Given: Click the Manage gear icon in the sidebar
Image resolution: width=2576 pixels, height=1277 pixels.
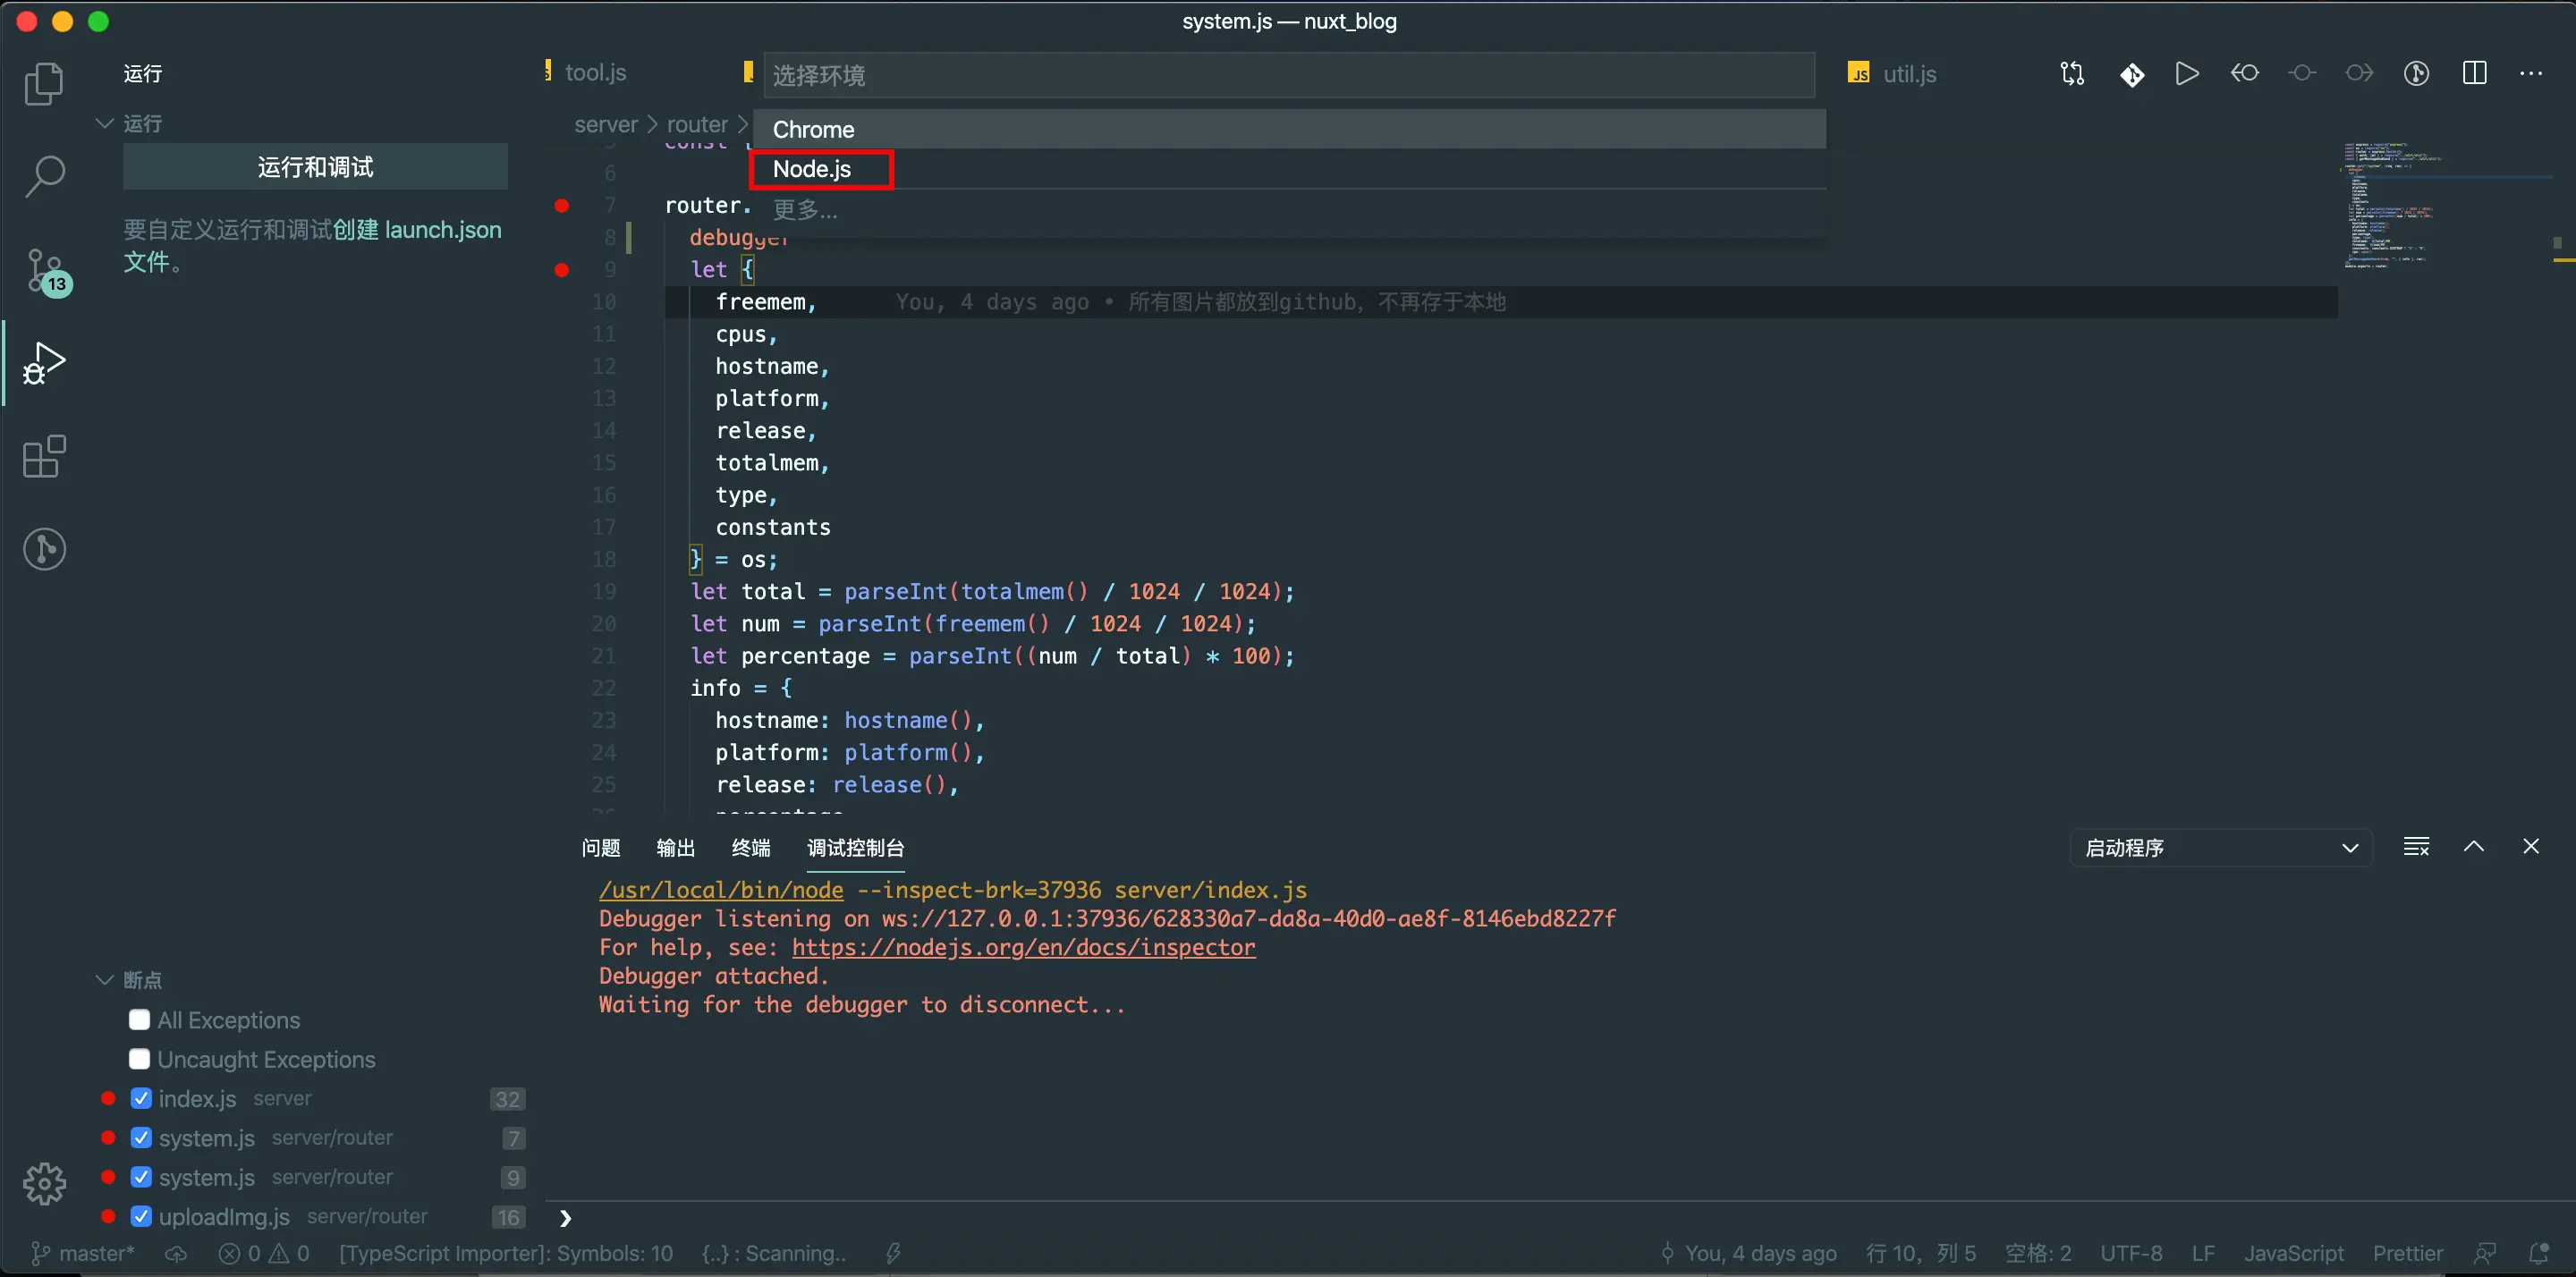Looking at the screenshot, I should click(x=44, y=1183).
